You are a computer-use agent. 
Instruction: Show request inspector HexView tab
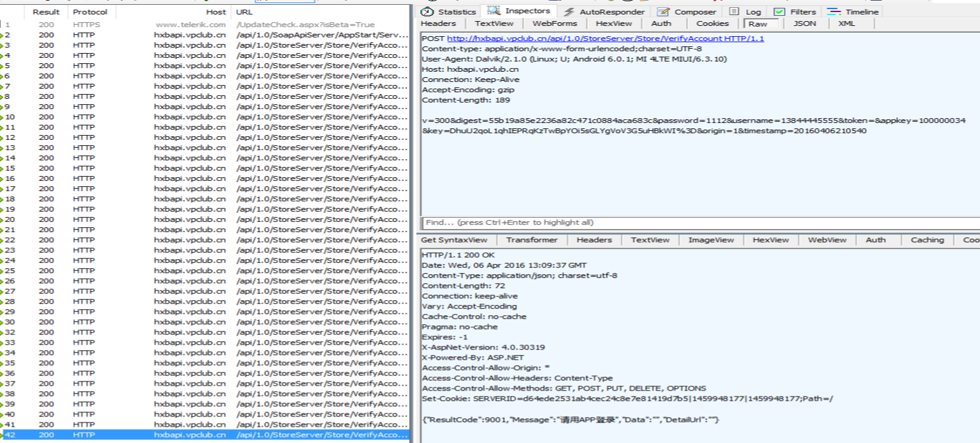(x=614, y=24)
